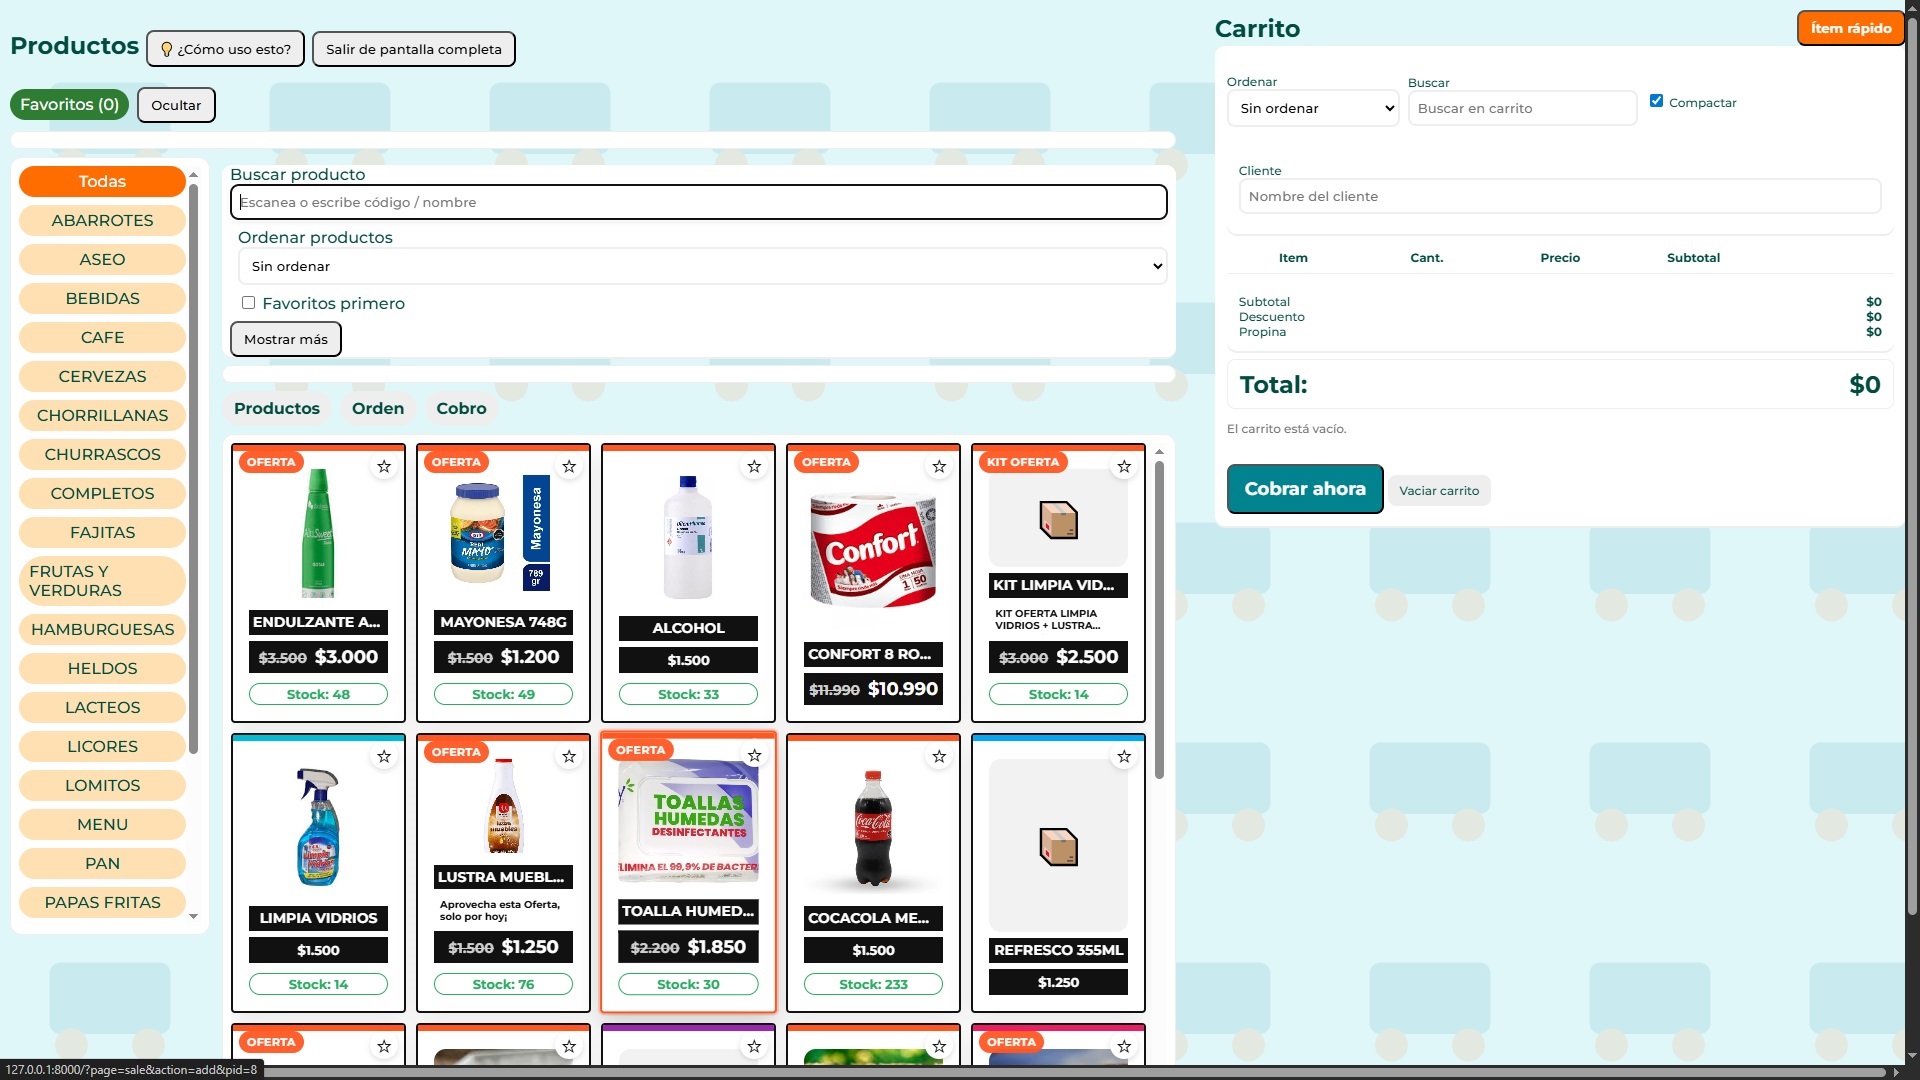Click star icon on COCACOLA product card
The image size is (1920, 1080).
(x=939, y=757)
